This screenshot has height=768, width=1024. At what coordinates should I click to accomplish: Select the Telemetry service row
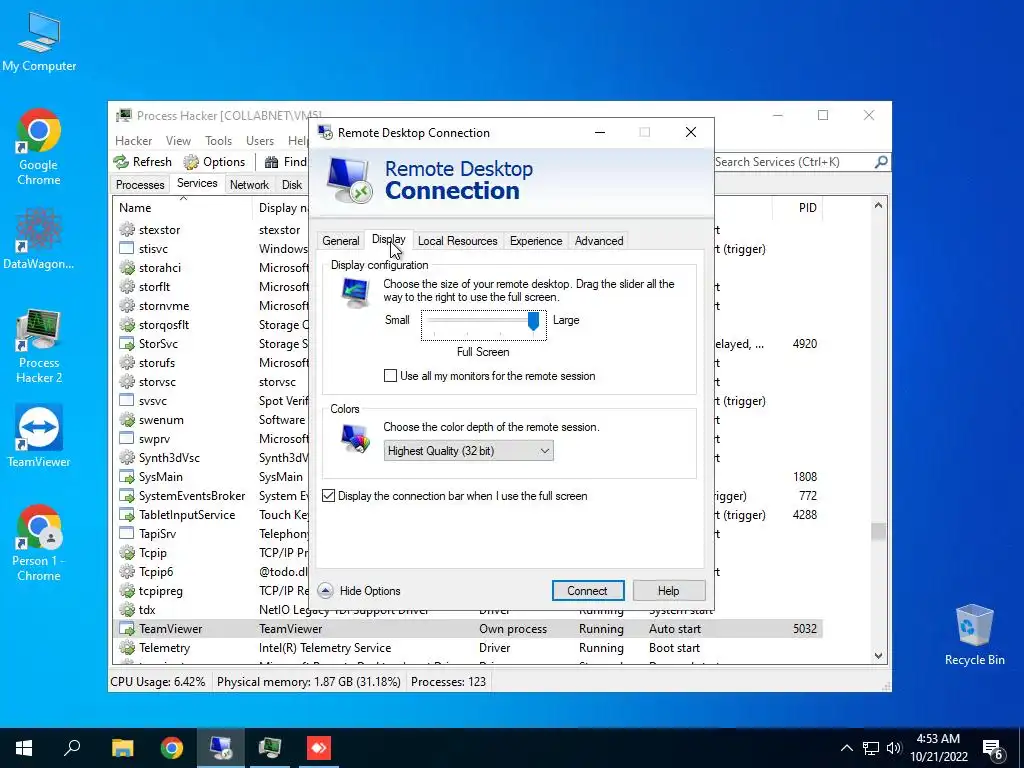467,648
